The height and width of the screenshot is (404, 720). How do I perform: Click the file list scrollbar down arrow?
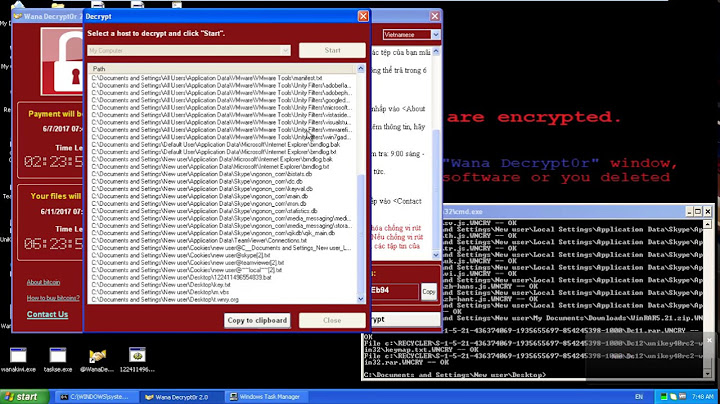pyautogui.click(x=360, y=299)
